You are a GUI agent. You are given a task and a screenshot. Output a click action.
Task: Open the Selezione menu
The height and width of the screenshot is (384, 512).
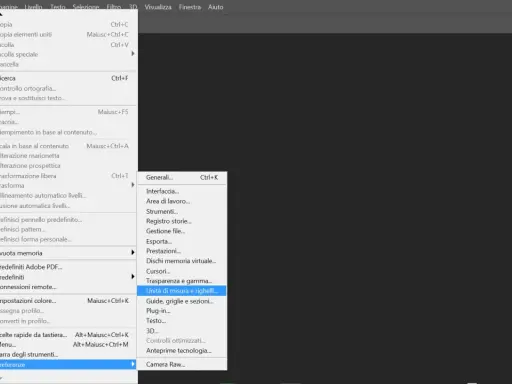(86, 7)
